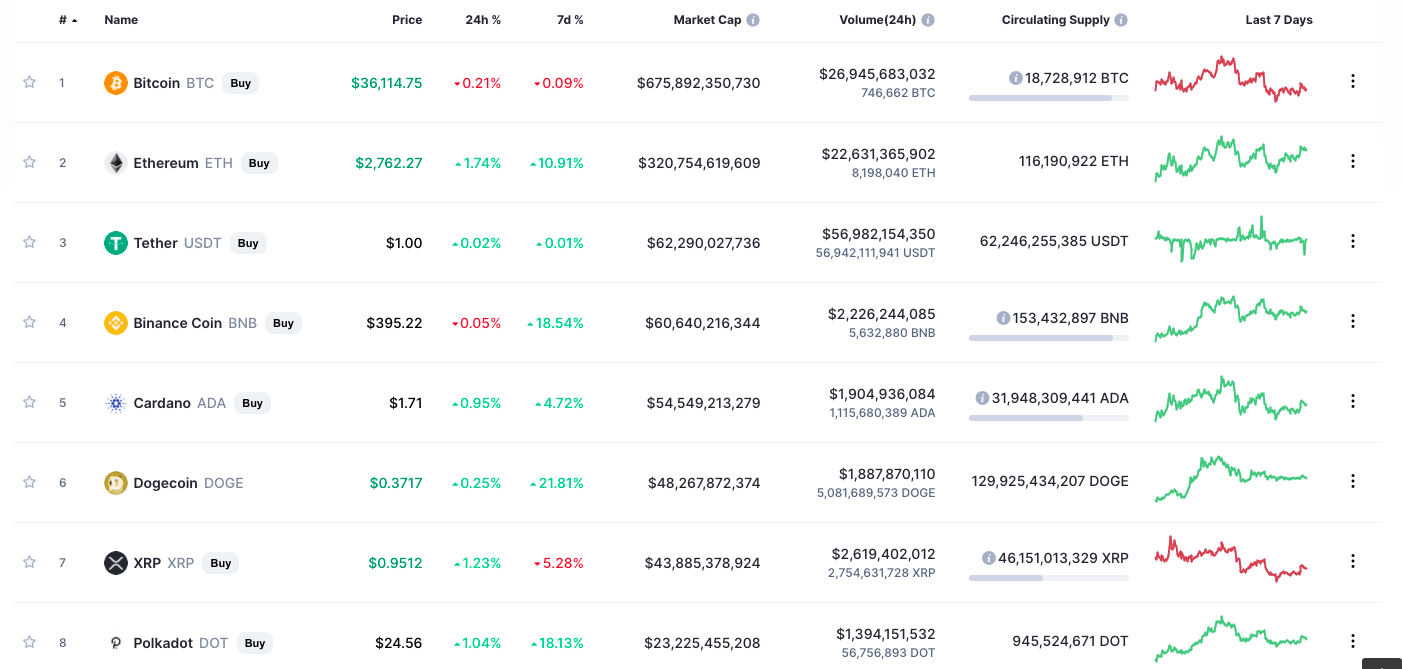Screen dimensions: 1402x669
Task: Sort by the Market Cap header
Action: pyautogui.click(x=707, y=20)
